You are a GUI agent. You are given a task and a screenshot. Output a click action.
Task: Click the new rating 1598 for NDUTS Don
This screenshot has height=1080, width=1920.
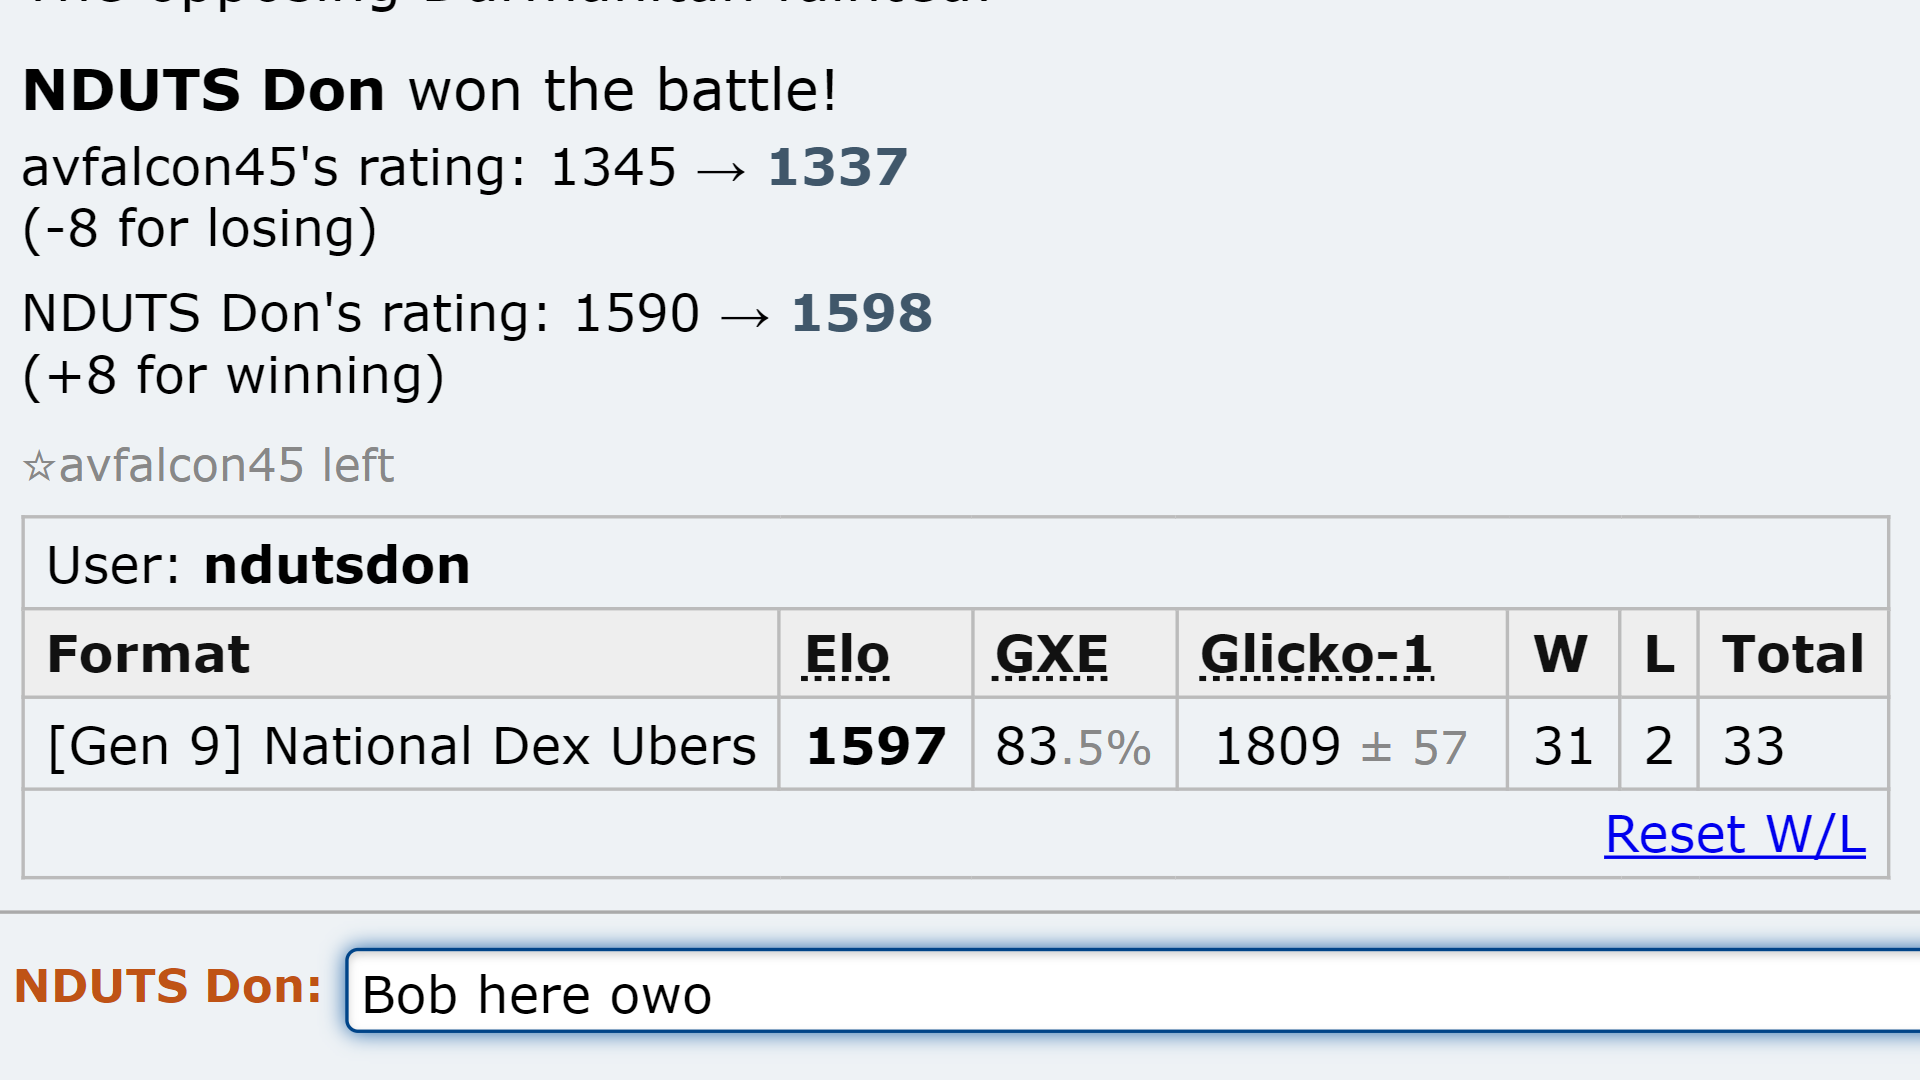tap(861, 314)
